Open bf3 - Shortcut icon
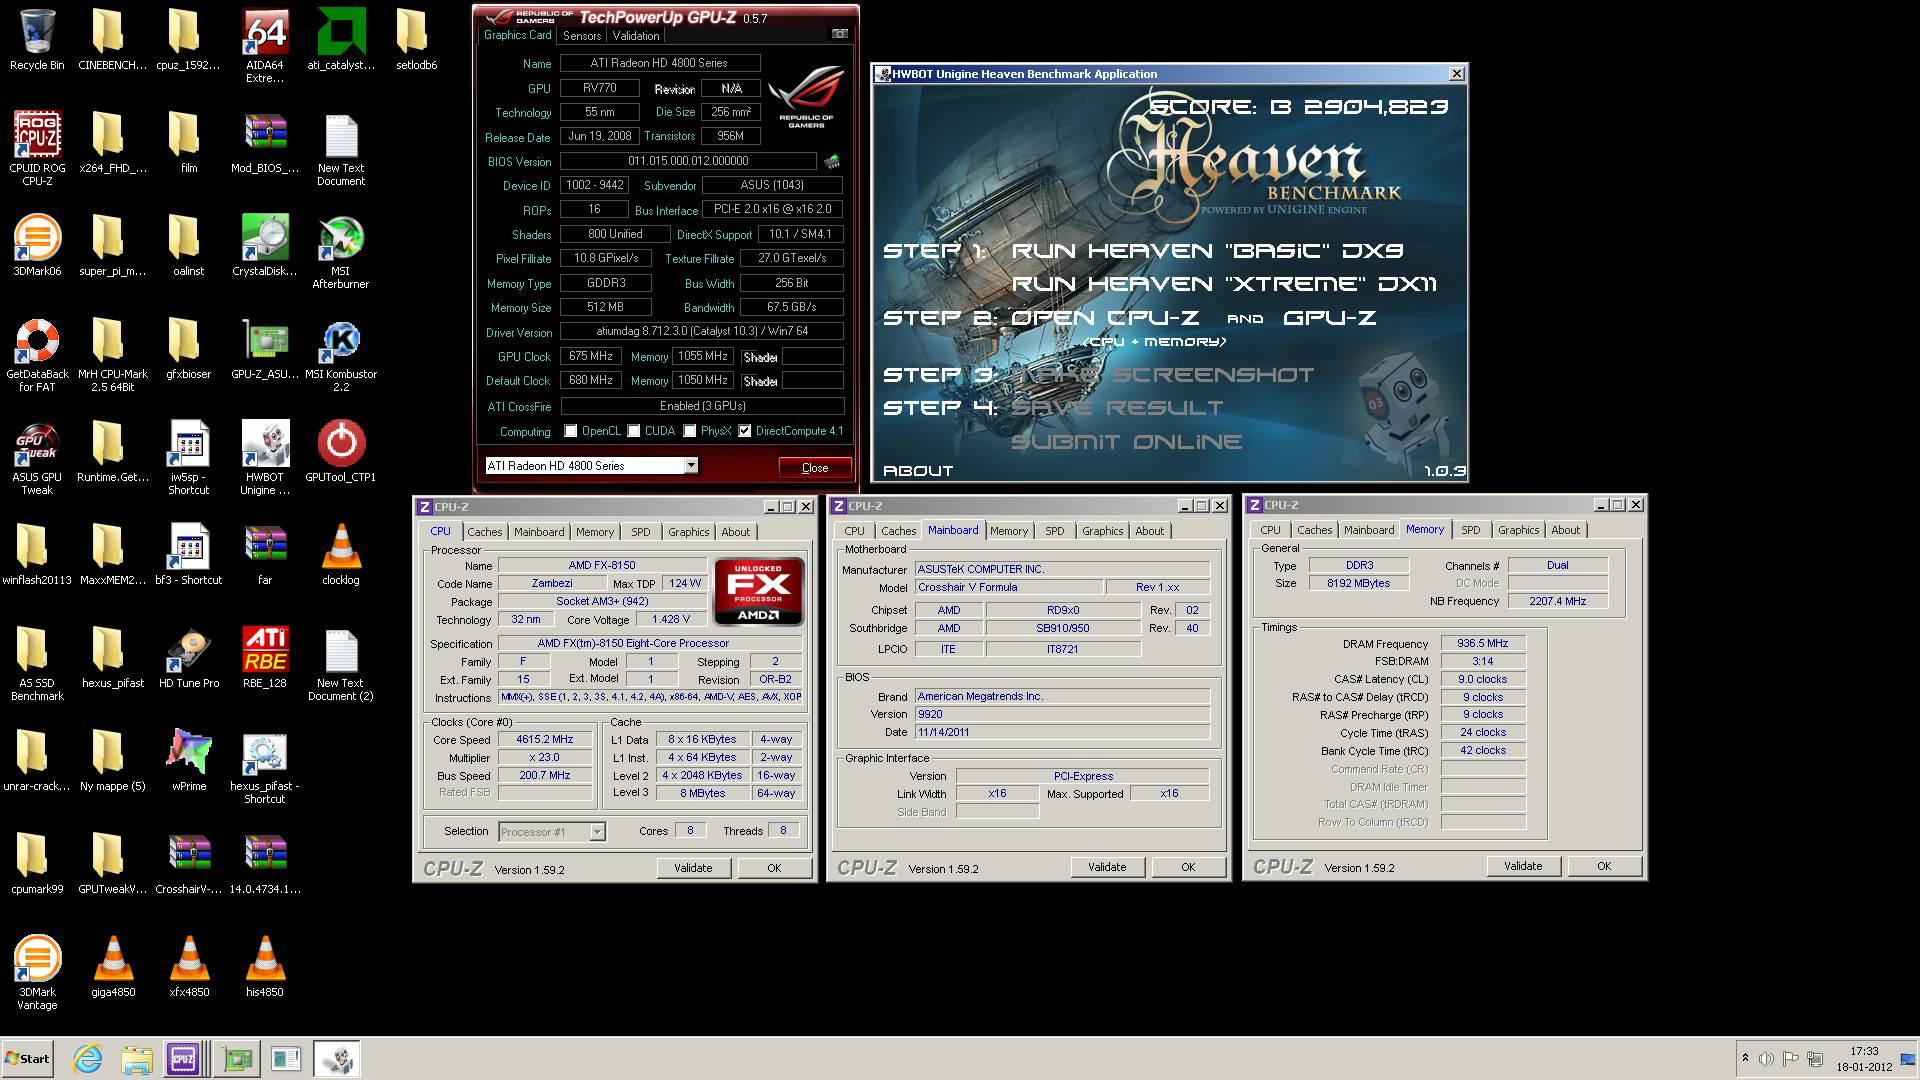This screenshot has width=1920, height=1080. (189, 554)
